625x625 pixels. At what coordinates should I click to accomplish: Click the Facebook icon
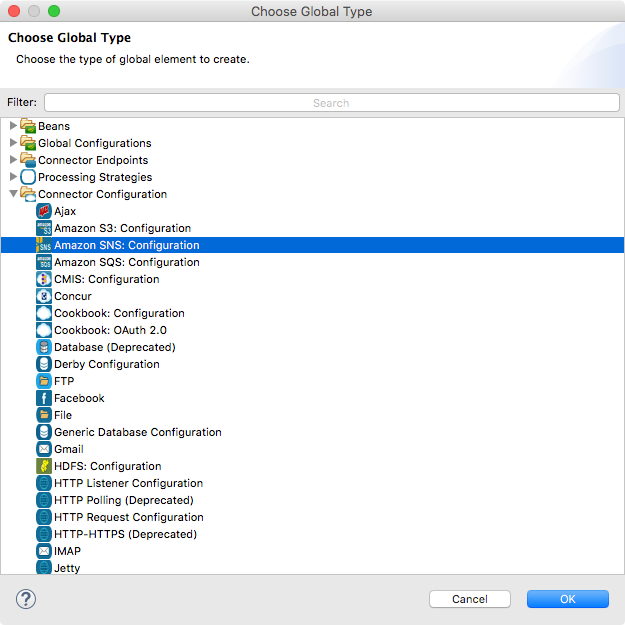tap(44, 398)
